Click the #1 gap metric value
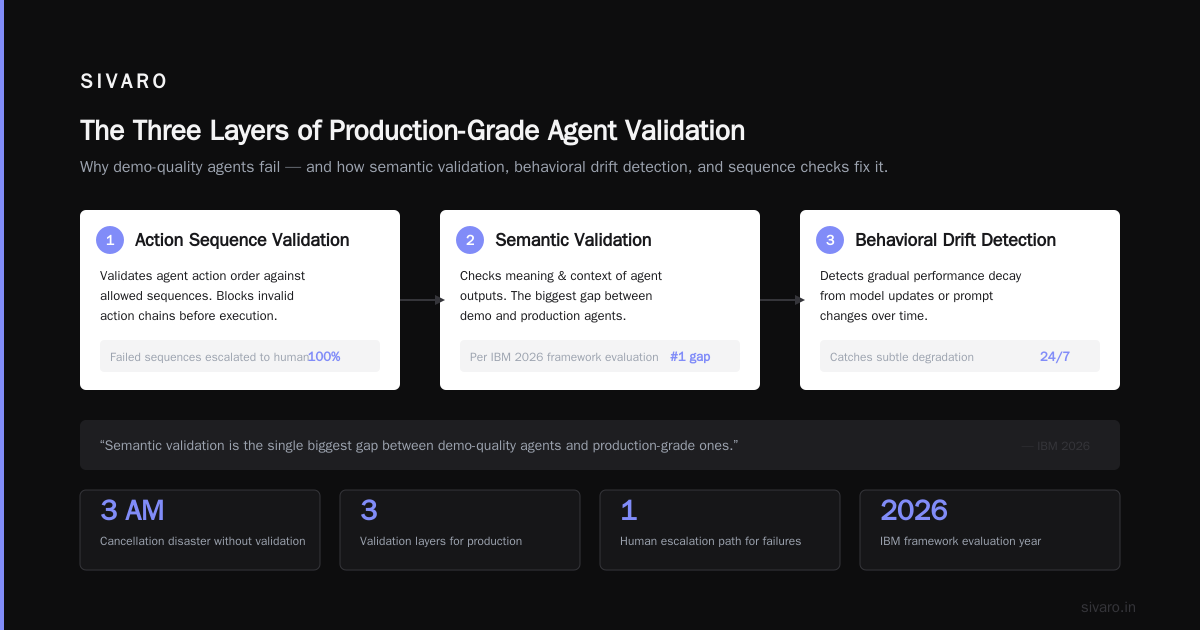The image size is (1200, 630). [690, 356]
